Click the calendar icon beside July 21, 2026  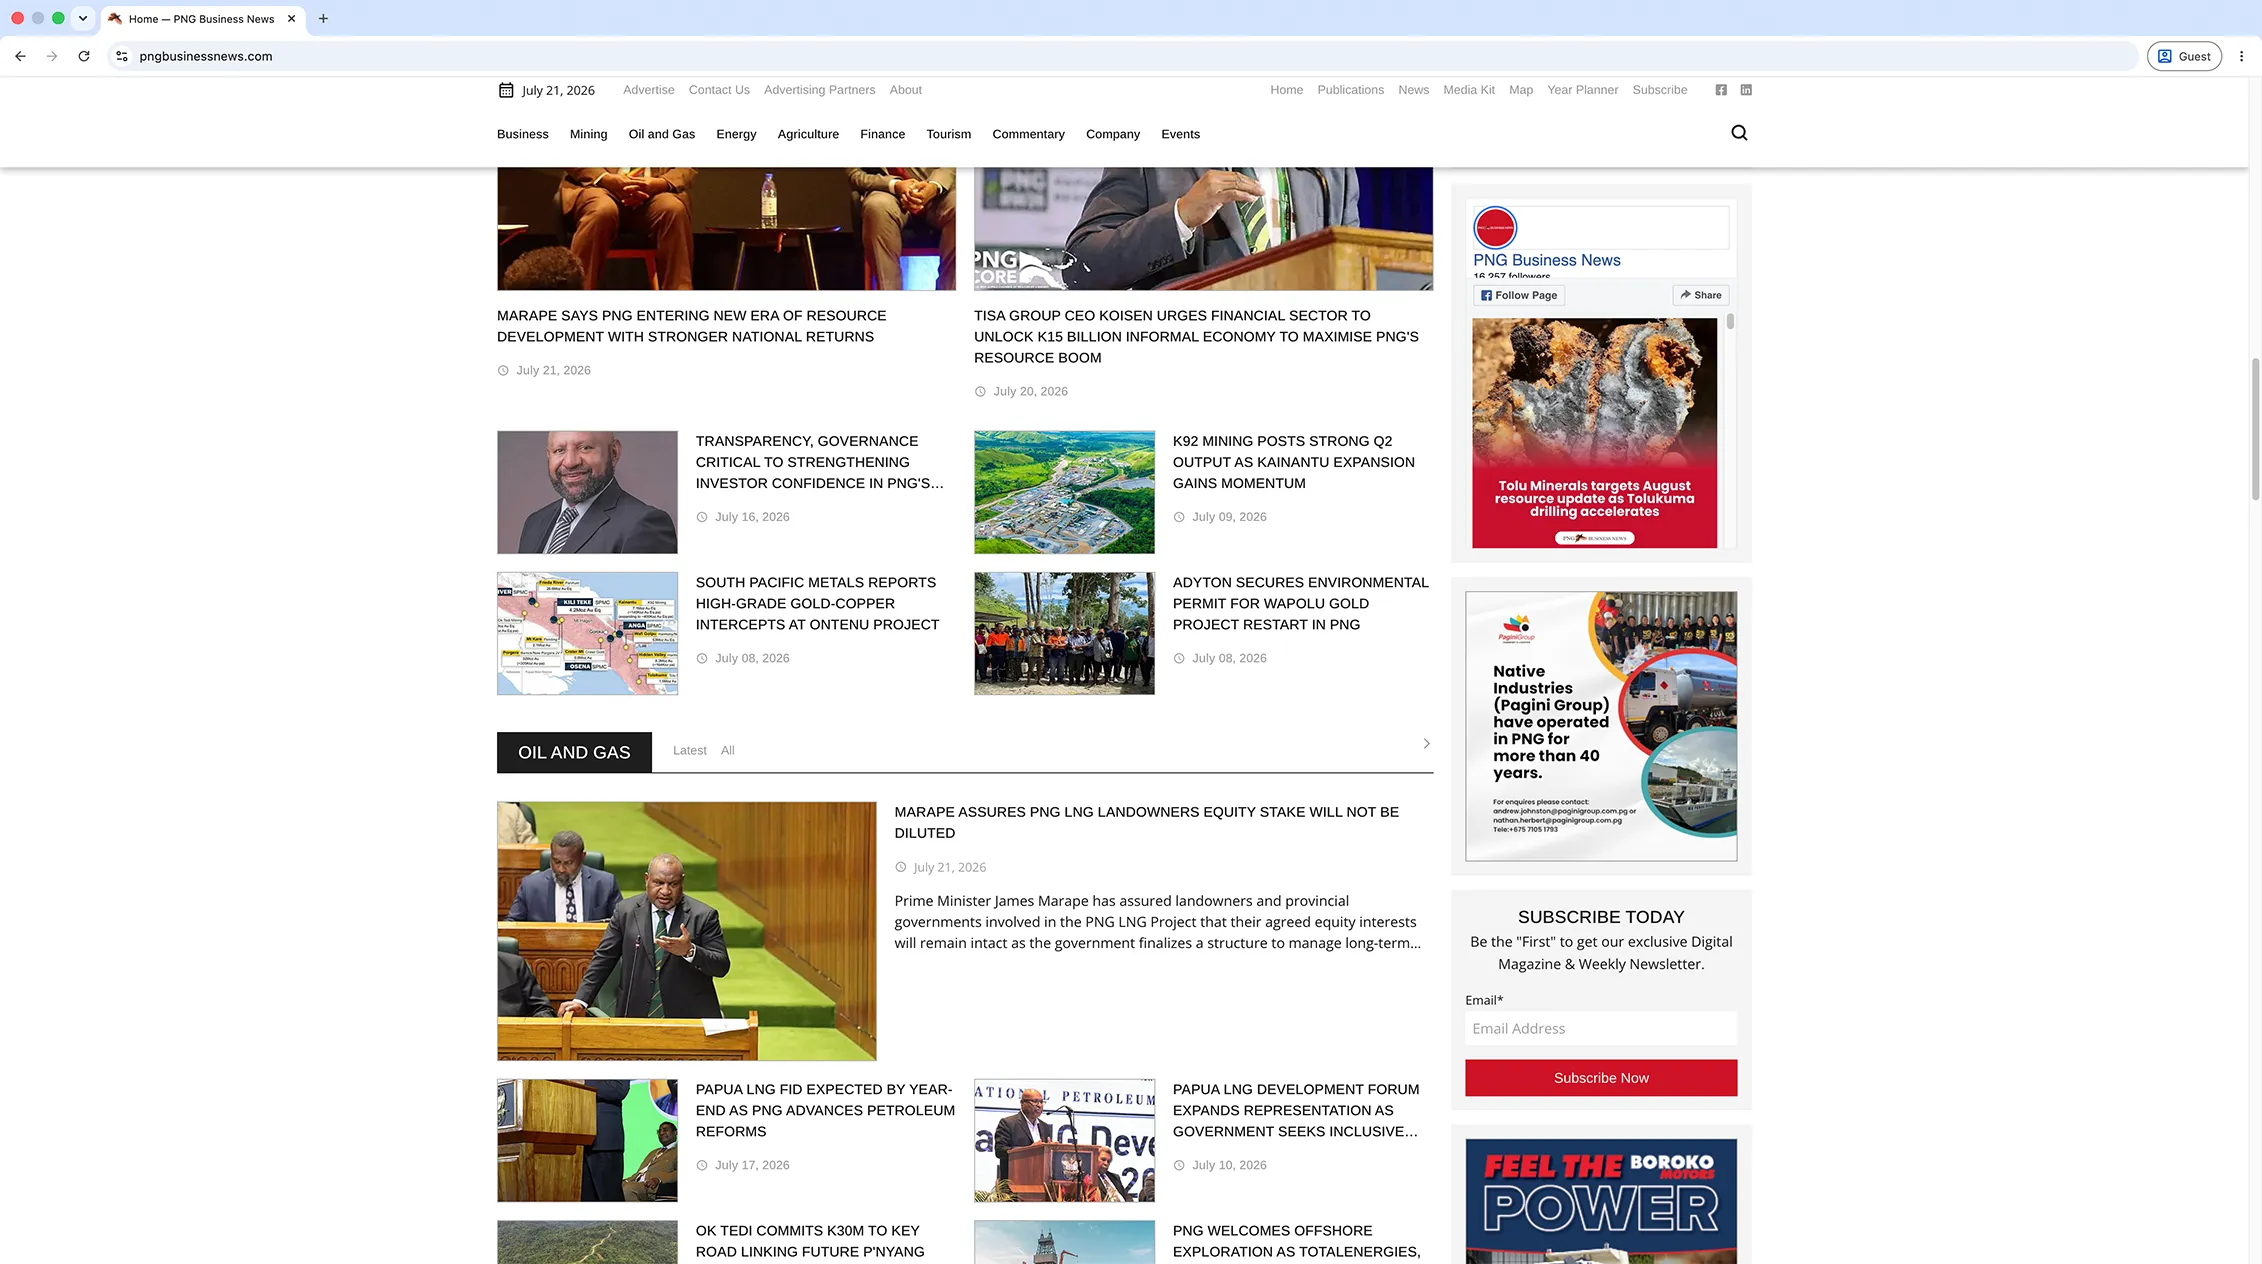[x=506, y=90]
